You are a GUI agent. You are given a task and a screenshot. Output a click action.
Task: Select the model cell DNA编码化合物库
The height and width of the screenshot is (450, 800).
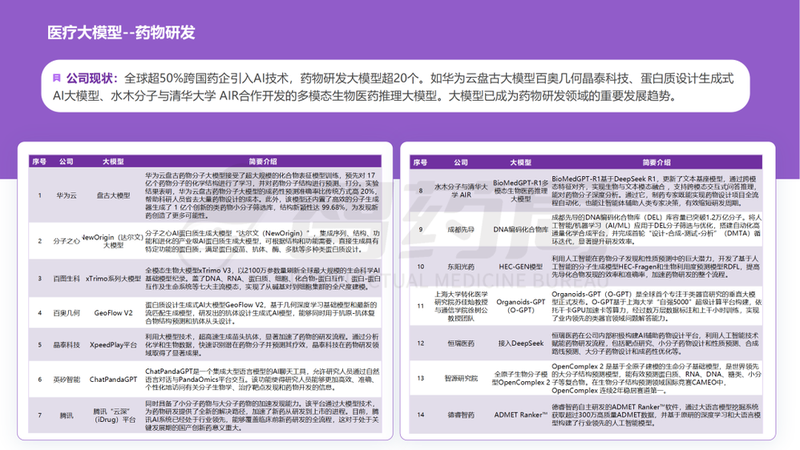point(520,230)
